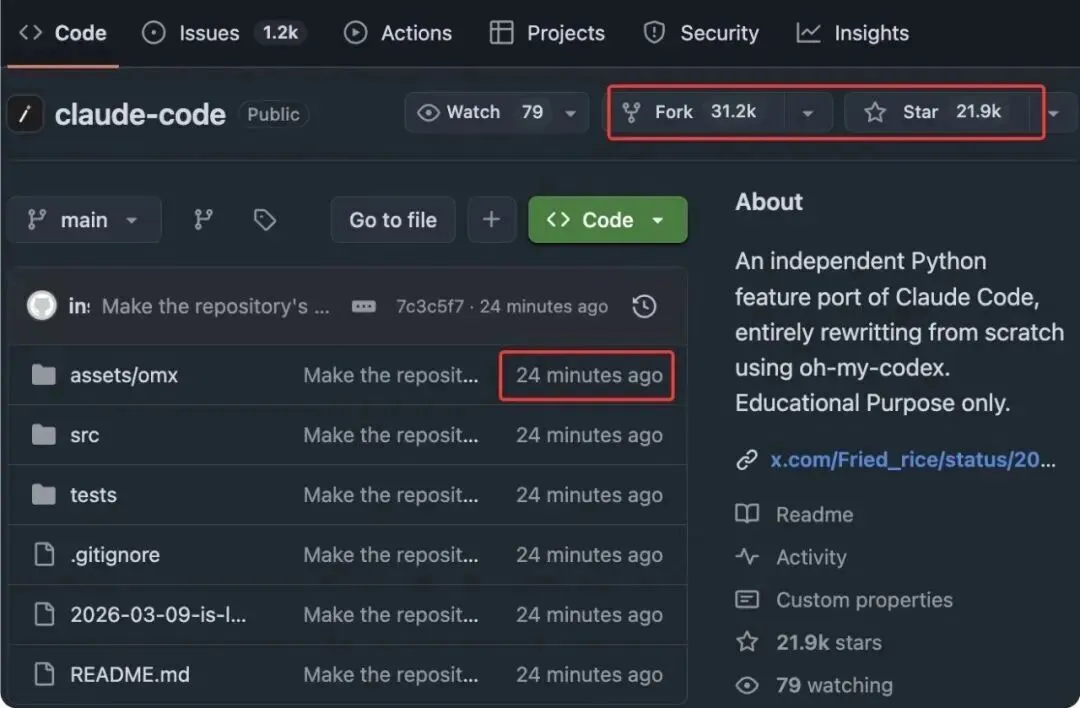1080x708 pixels.
Task: Click the commit author avatar
Action: (x=42, y=306)
